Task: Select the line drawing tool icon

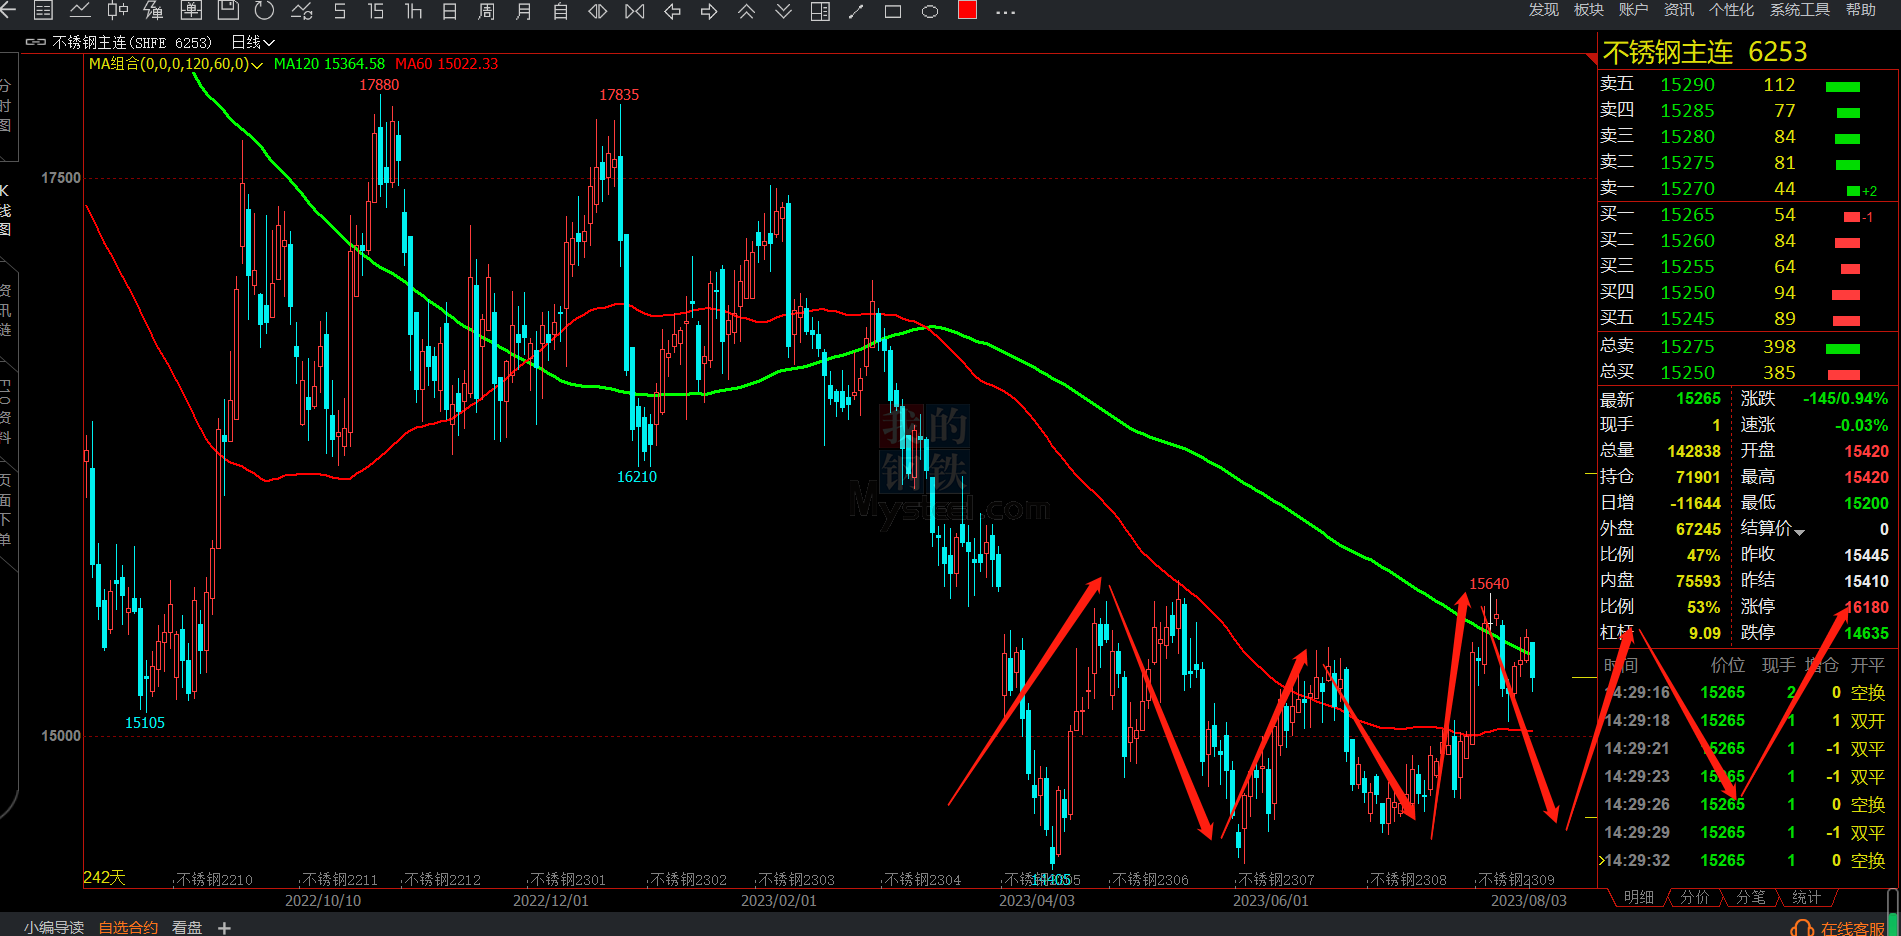Action: [x=856, y=11]
